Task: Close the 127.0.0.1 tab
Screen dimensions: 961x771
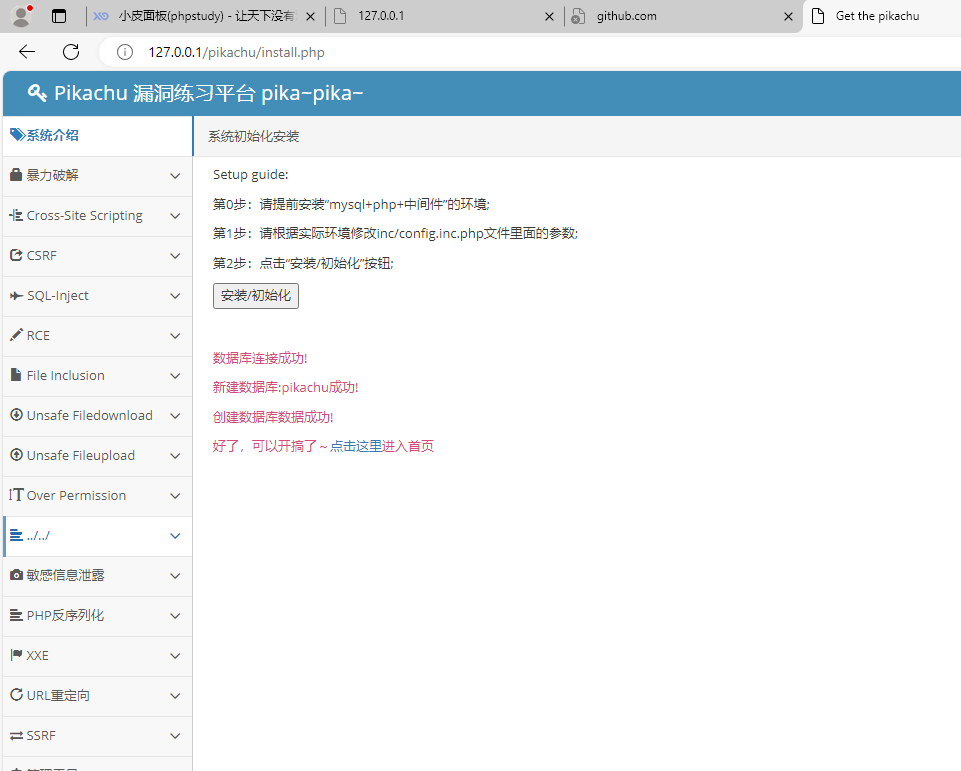Action: (550, 17)
